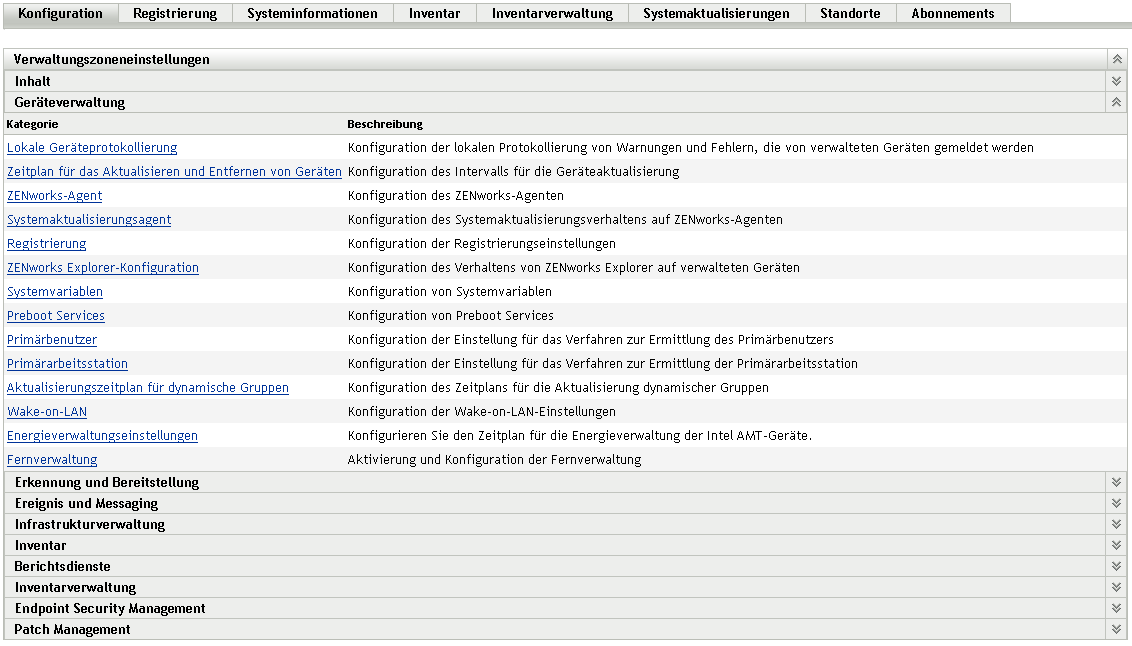The image size is (1132, 646).
Task: Open the Fernverwaltung link
Action: pyautogui.click(x=52, y=460)
